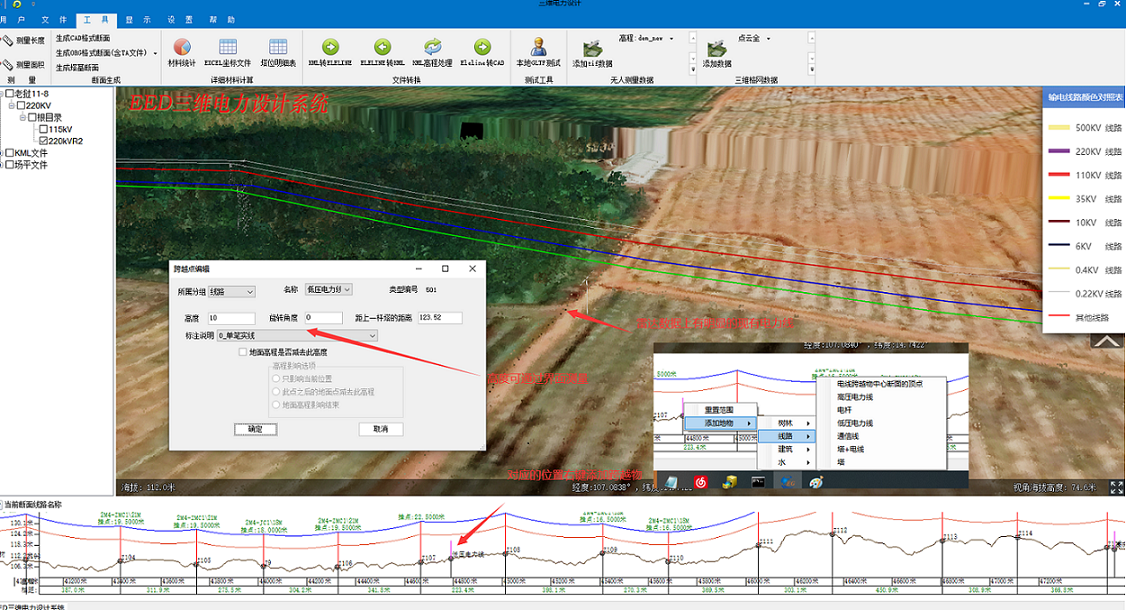Click the fullscreen icon in bottom-right corner
Image resolution: width=1126 pixels, height=610 pixels.
[x=1115, y=487]
